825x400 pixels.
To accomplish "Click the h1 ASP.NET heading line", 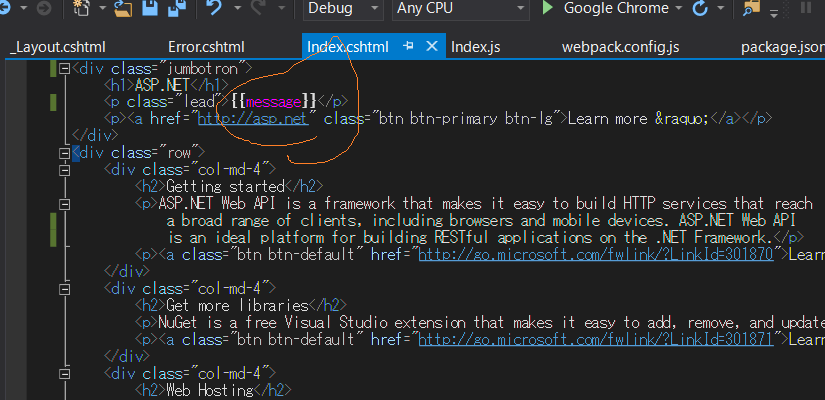I will 166,85.
